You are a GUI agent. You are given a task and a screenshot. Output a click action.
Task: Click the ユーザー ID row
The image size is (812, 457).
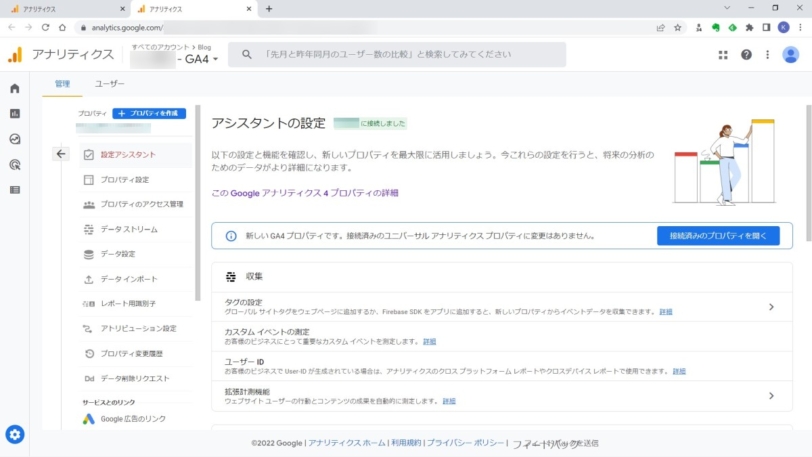[502, 366]
